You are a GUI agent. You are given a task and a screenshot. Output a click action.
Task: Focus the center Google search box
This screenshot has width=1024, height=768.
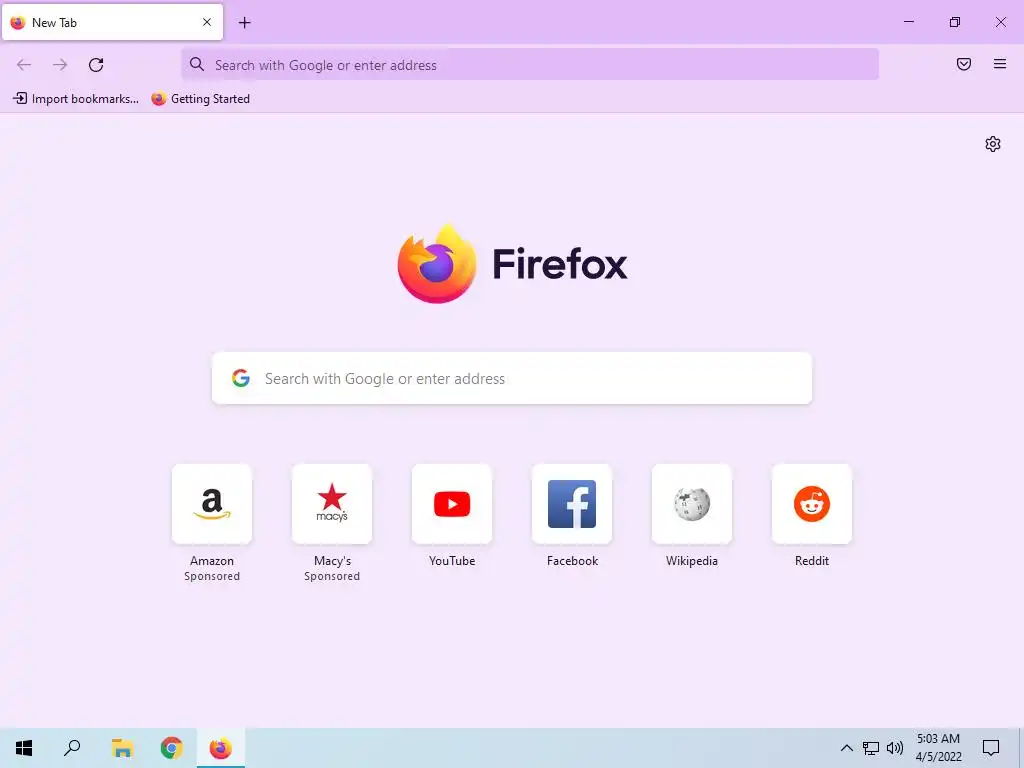click(512, 378)
